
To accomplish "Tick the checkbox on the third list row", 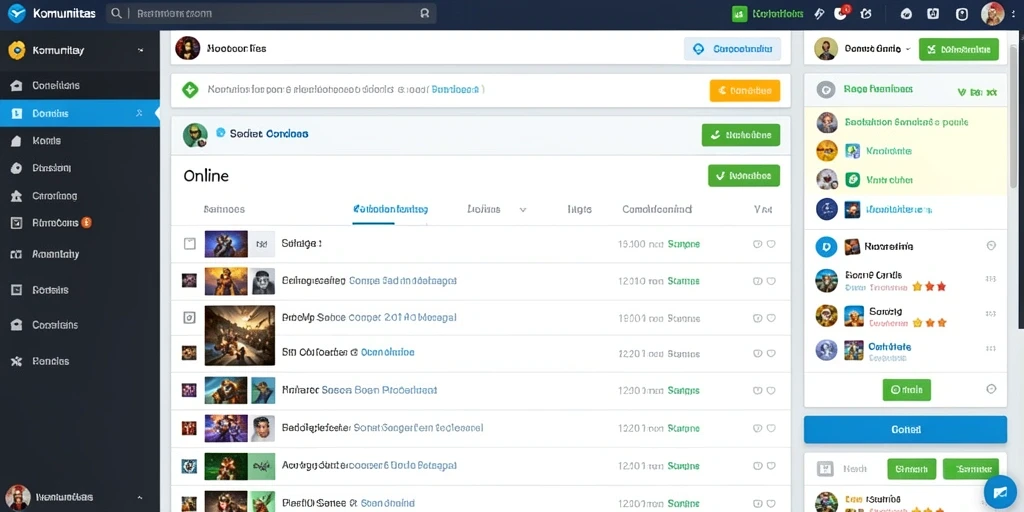I will click(189, 318).
